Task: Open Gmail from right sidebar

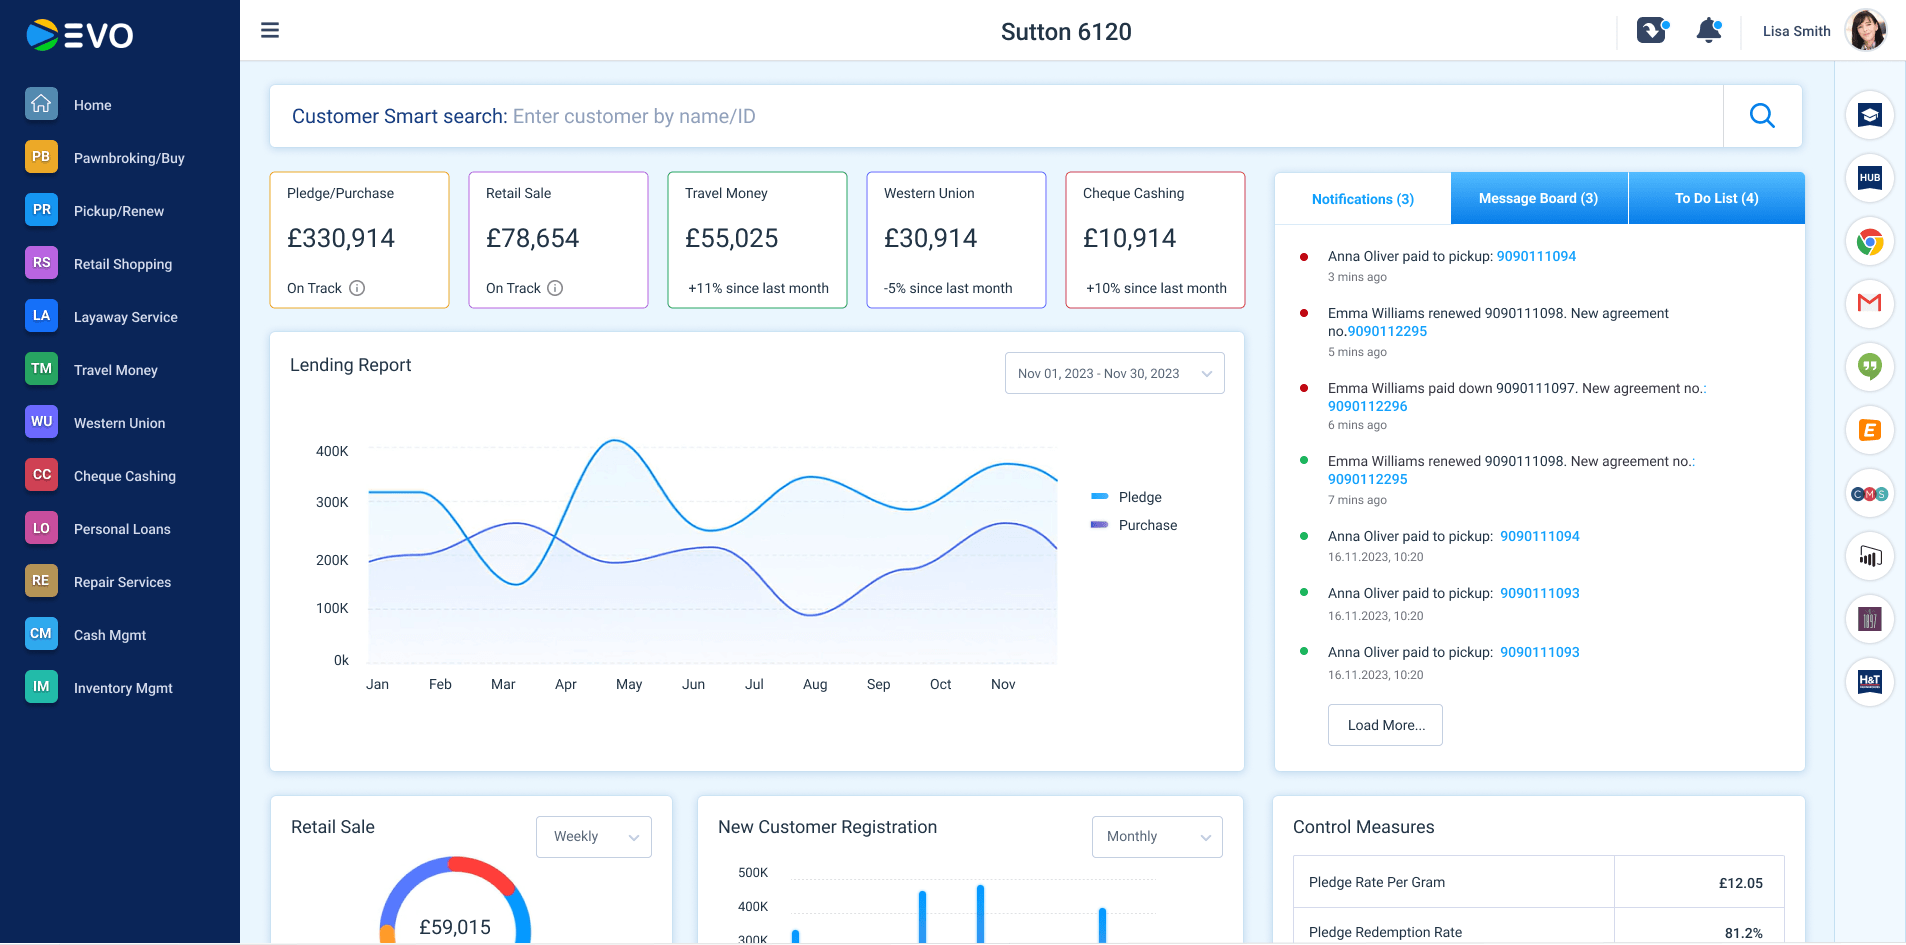Action: click(1869, 304)
